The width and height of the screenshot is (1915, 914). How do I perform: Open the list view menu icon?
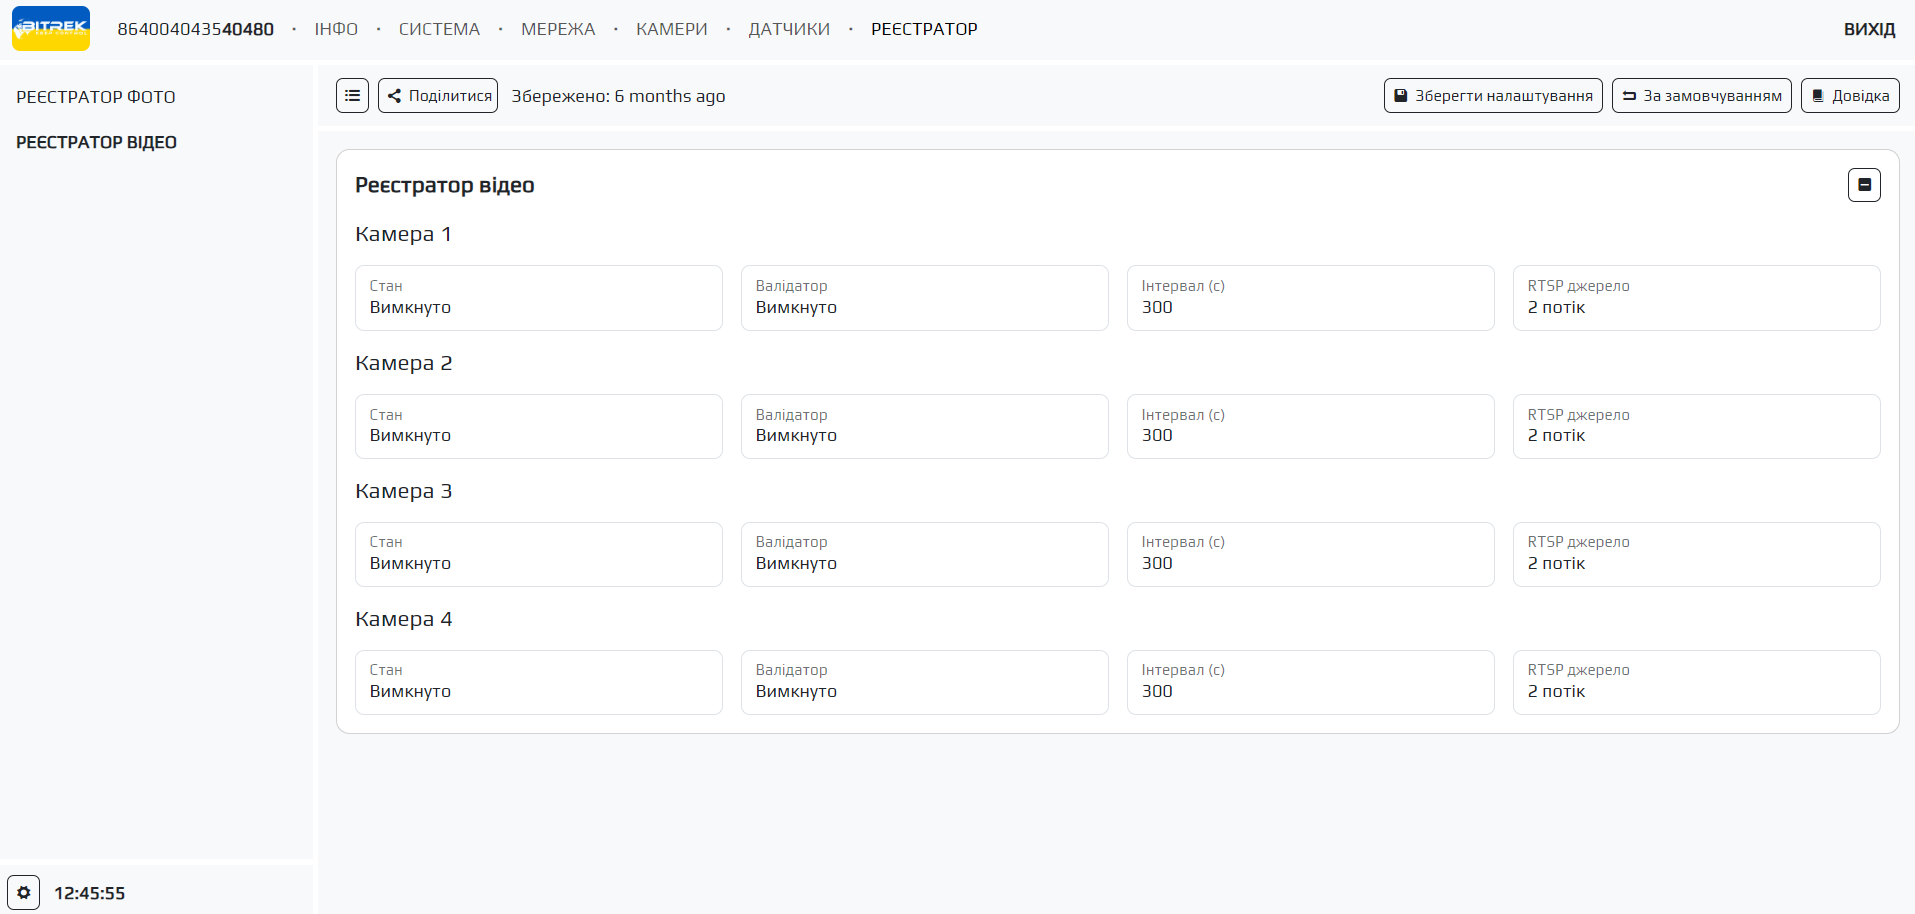pos(352,96)
